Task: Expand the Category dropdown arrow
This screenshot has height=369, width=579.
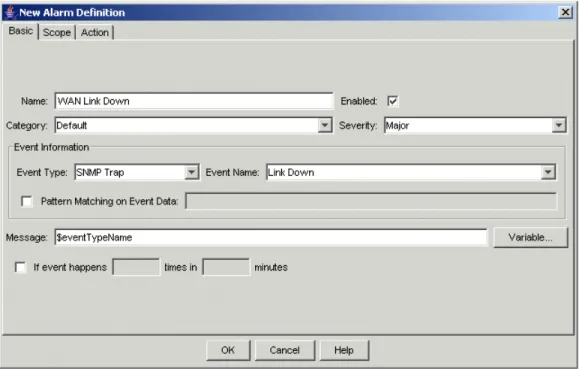Action: (325, 125)
